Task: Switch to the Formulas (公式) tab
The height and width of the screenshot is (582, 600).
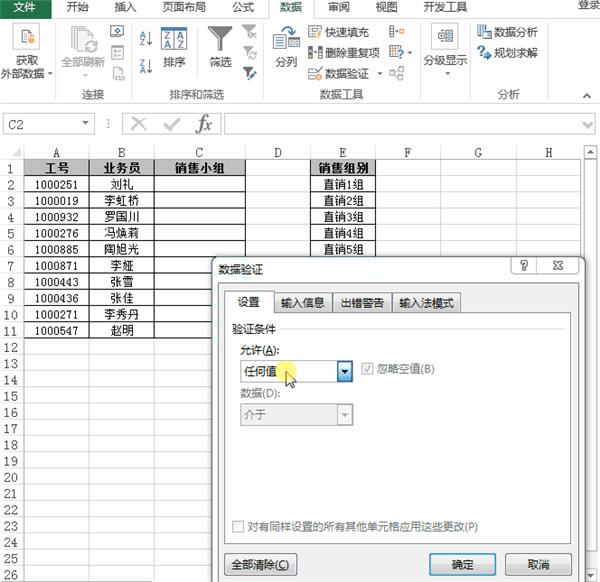Action: (243, 7)
